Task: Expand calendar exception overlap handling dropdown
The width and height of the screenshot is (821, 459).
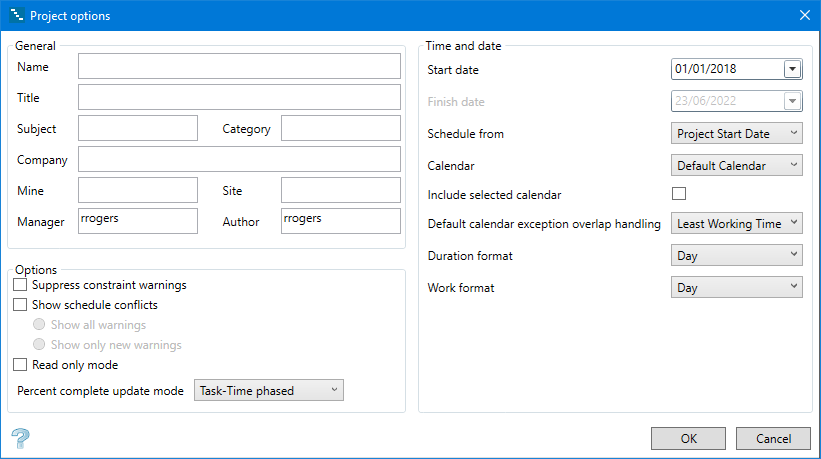Action: [736, 224]
